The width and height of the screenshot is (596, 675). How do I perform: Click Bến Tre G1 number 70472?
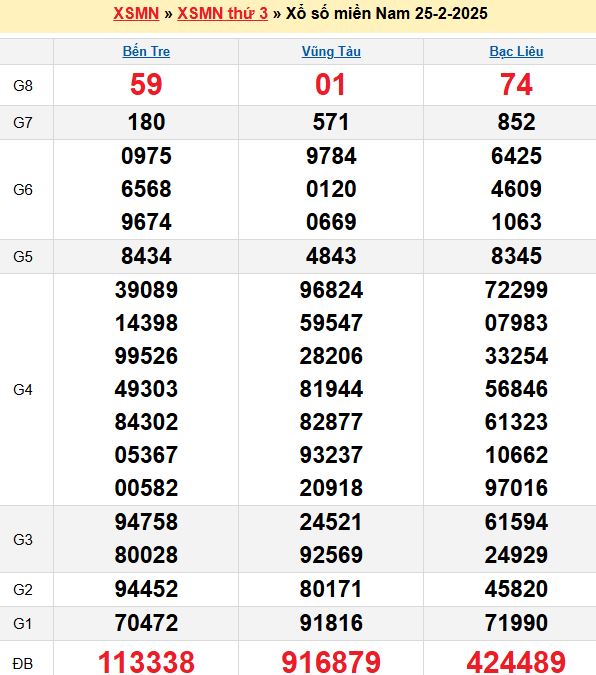coord(146,623)
